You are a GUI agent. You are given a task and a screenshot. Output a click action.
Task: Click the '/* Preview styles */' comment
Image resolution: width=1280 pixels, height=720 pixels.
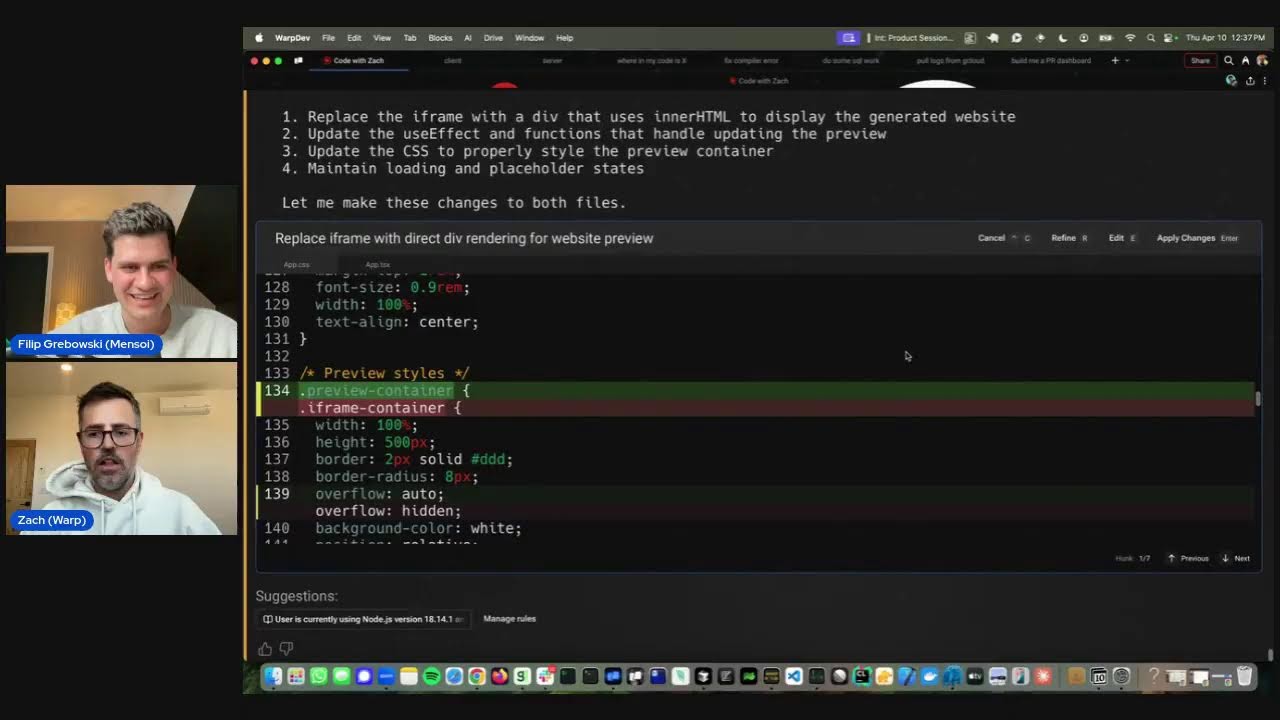pyautogui.click(x=384, y=374)
